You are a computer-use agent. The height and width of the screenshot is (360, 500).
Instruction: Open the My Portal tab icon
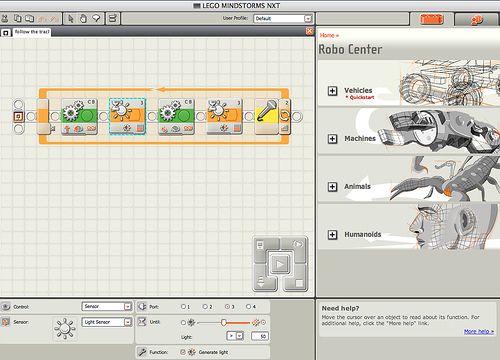(x=477, y=20)
